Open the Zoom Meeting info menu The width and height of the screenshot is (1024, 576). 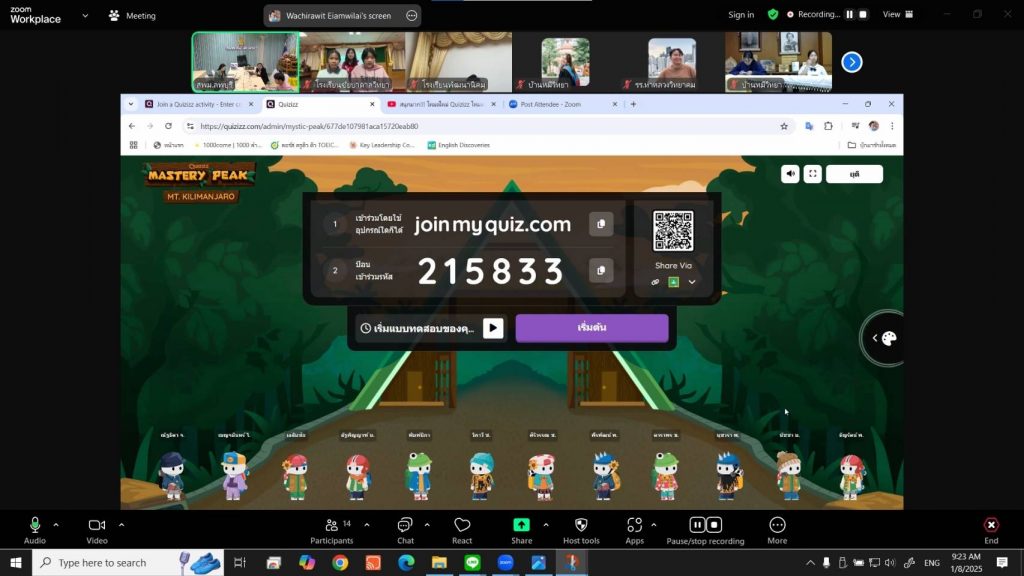[132, 16]
